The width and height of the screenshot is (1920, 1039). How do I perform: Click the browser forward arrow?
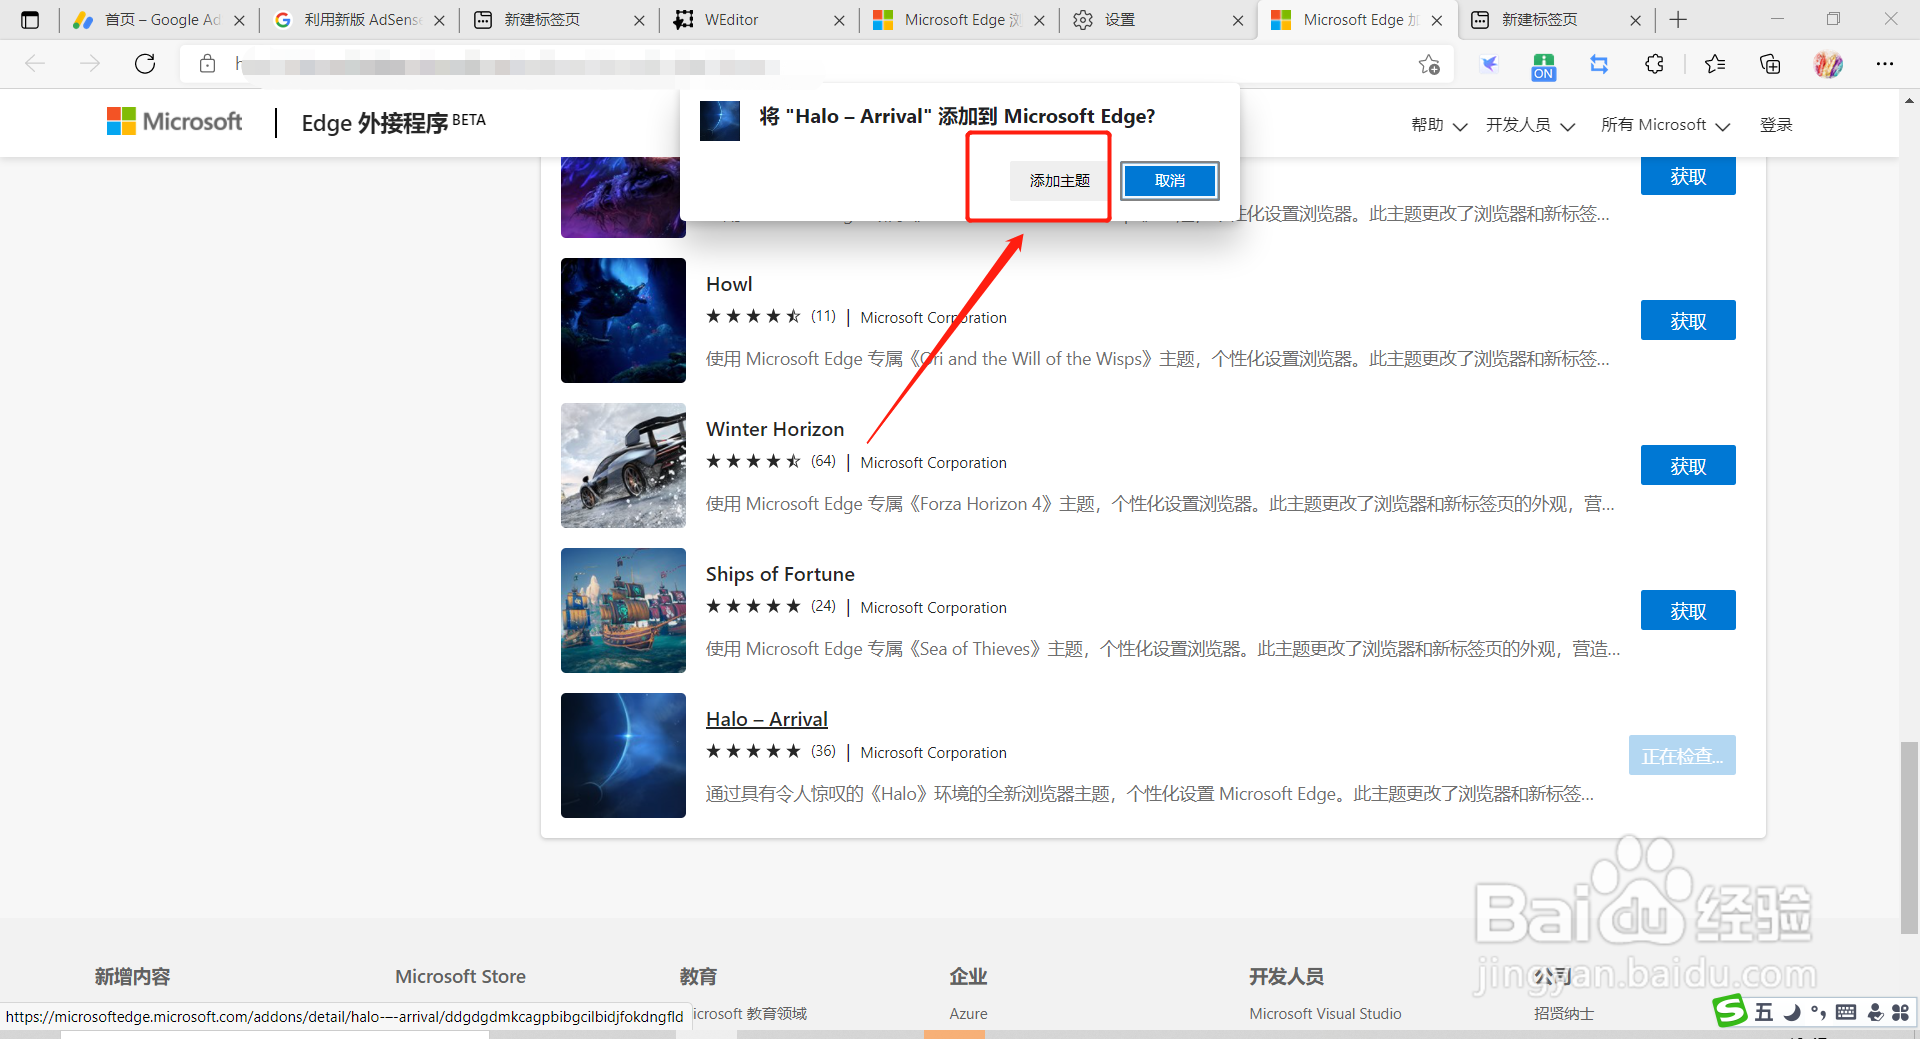click(x=90, y=64)
